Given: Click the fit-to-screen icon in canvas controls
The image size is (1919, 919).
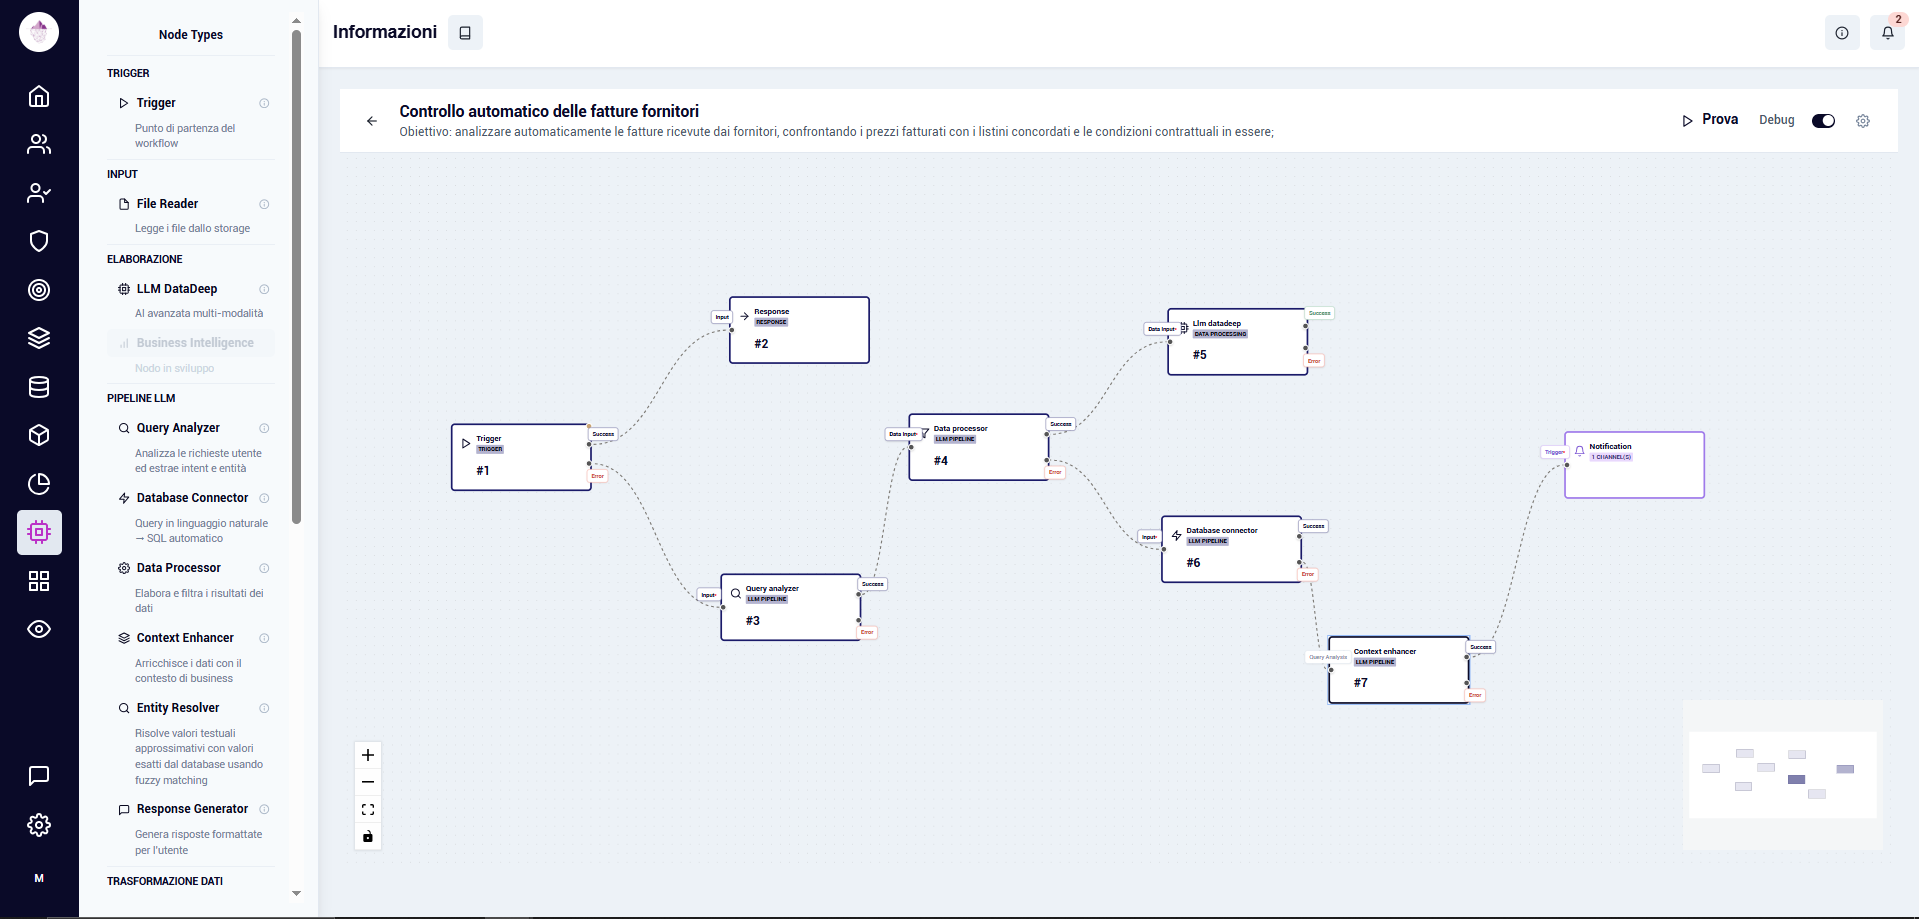Looking at the screenshot, I should (367, 809).
